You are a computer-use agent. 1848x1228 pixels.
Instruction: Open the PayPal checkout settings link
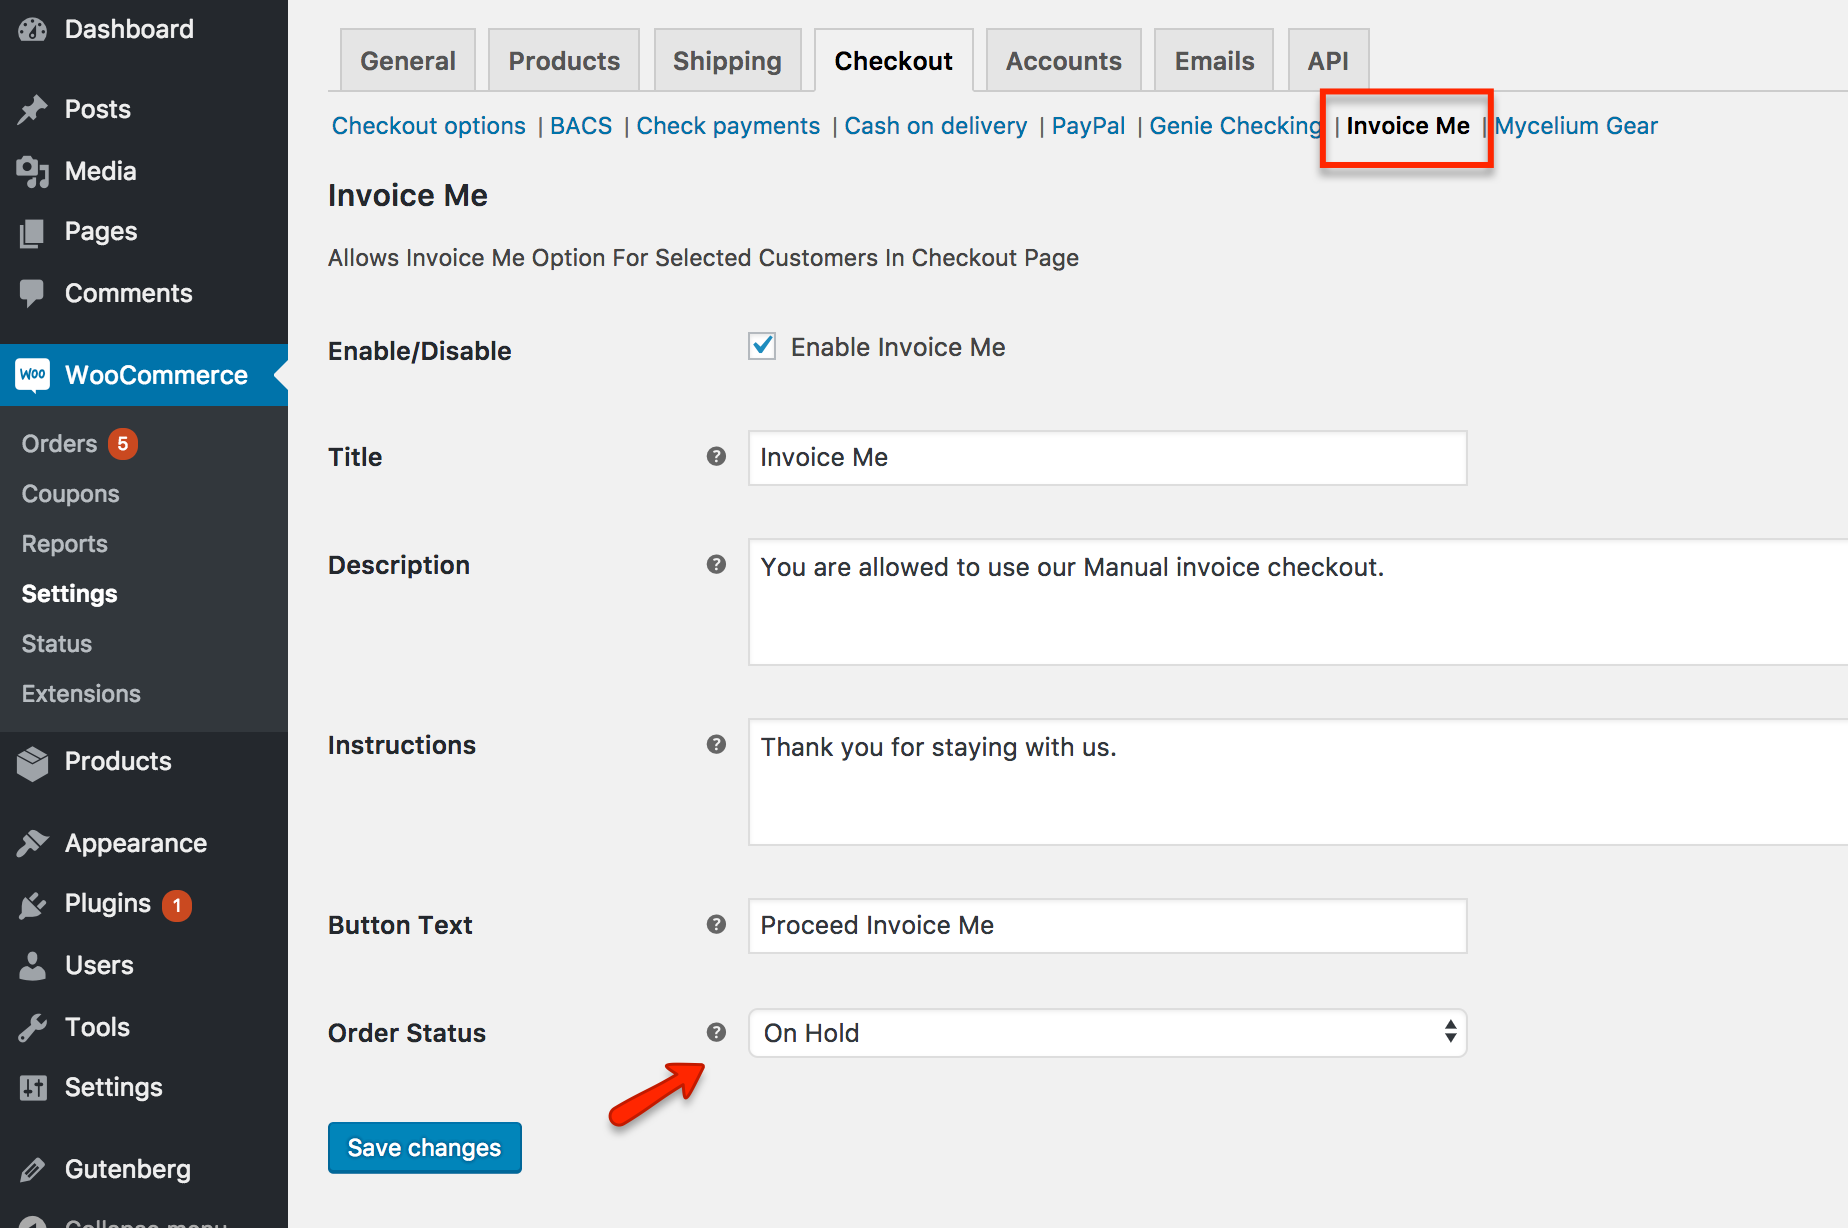coord(1088,126)
